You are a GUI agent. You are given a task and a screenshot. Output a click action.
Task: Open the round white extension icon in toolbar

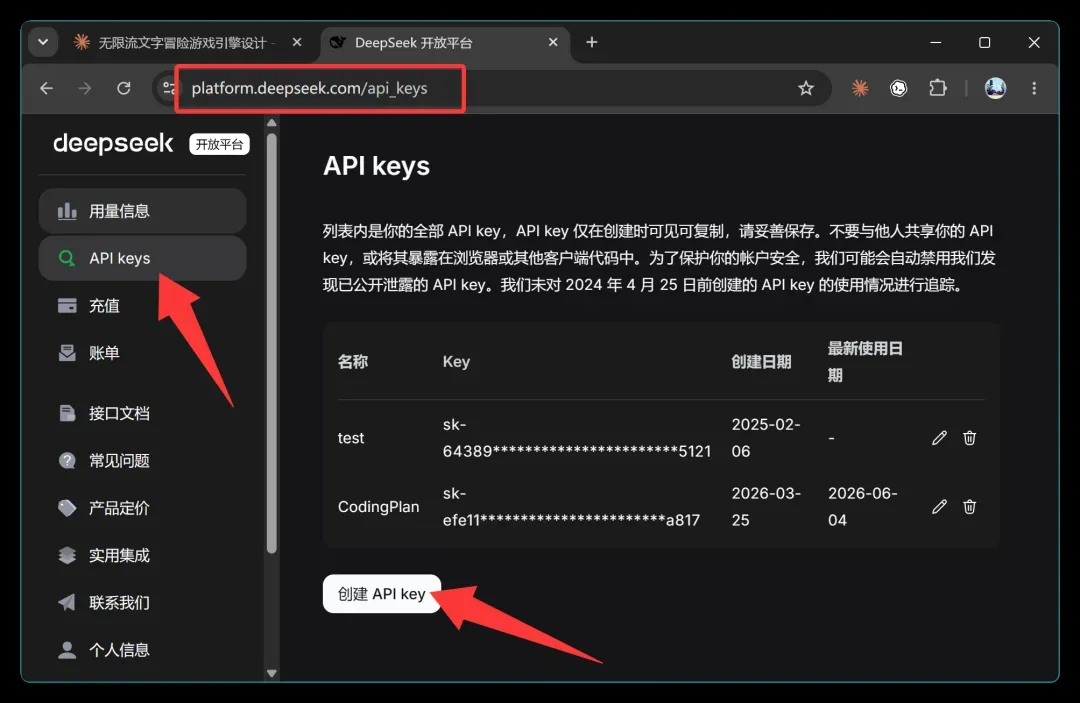coord(898,88)
